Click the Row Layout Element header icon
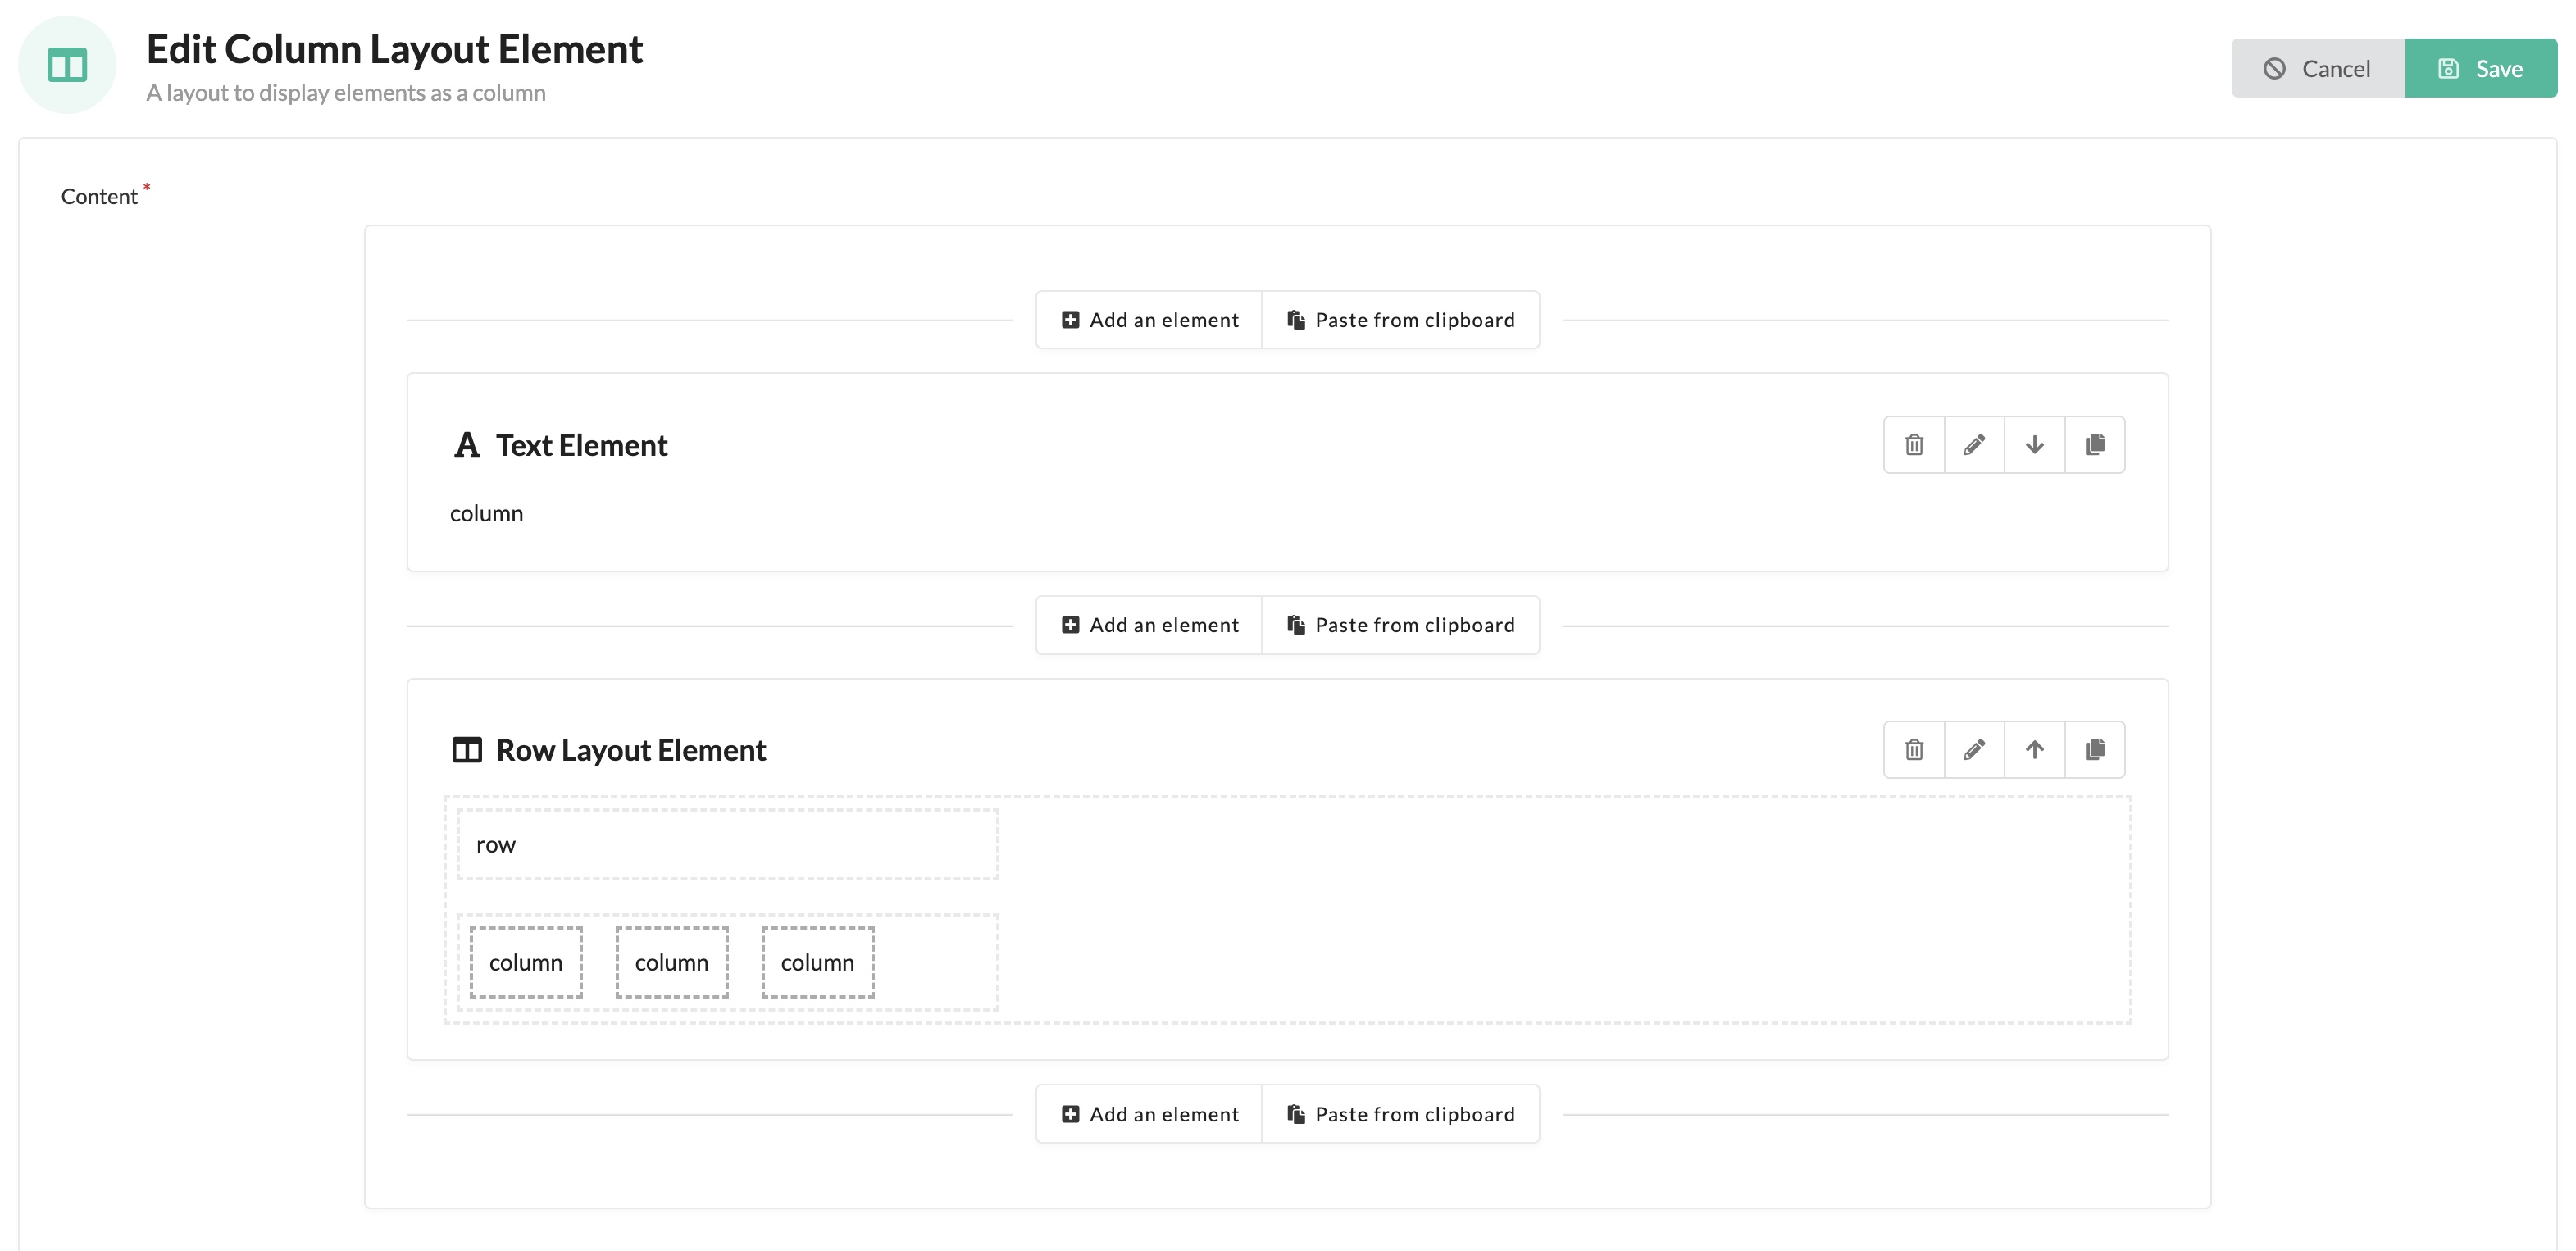The image size is (2576, 1251). [x=467, y=748]
